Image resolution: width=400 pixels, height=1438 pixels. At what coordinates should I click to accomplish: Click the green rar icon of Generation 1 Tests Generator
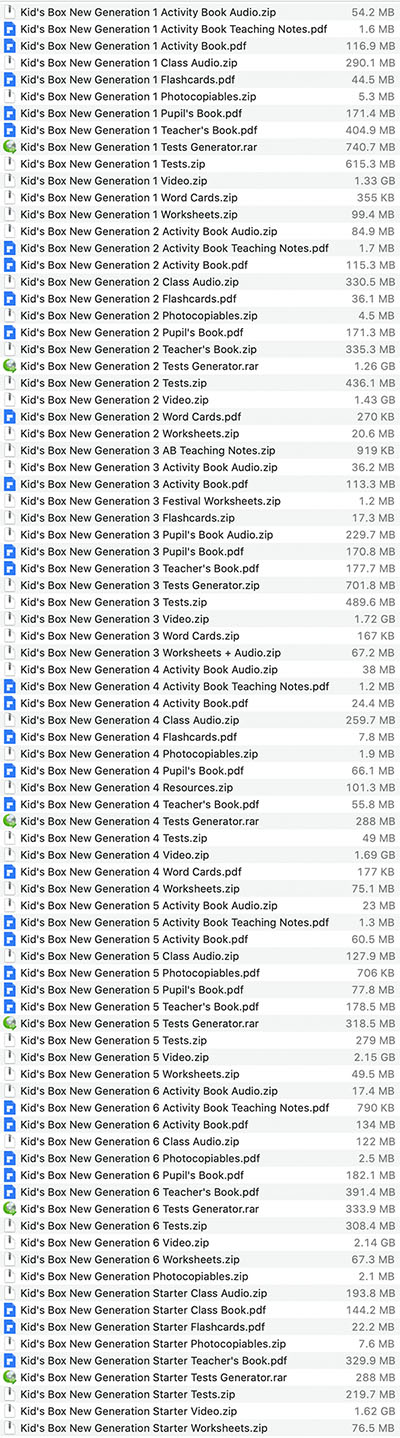click(9, 147)
